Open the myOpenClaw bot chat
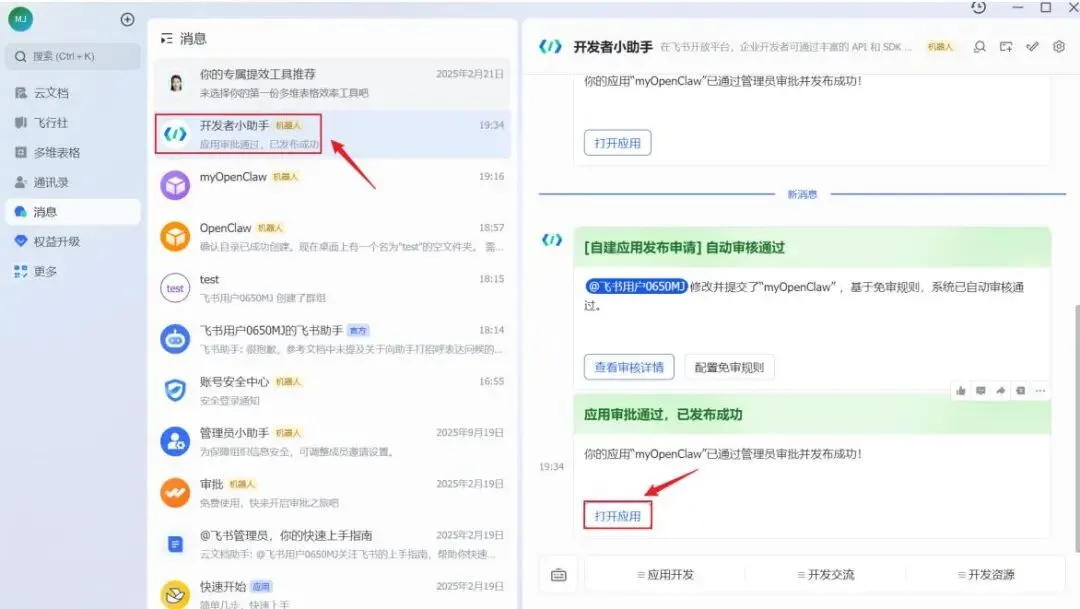The height and width of the screenshot is (609, 1080). [333, 185]
